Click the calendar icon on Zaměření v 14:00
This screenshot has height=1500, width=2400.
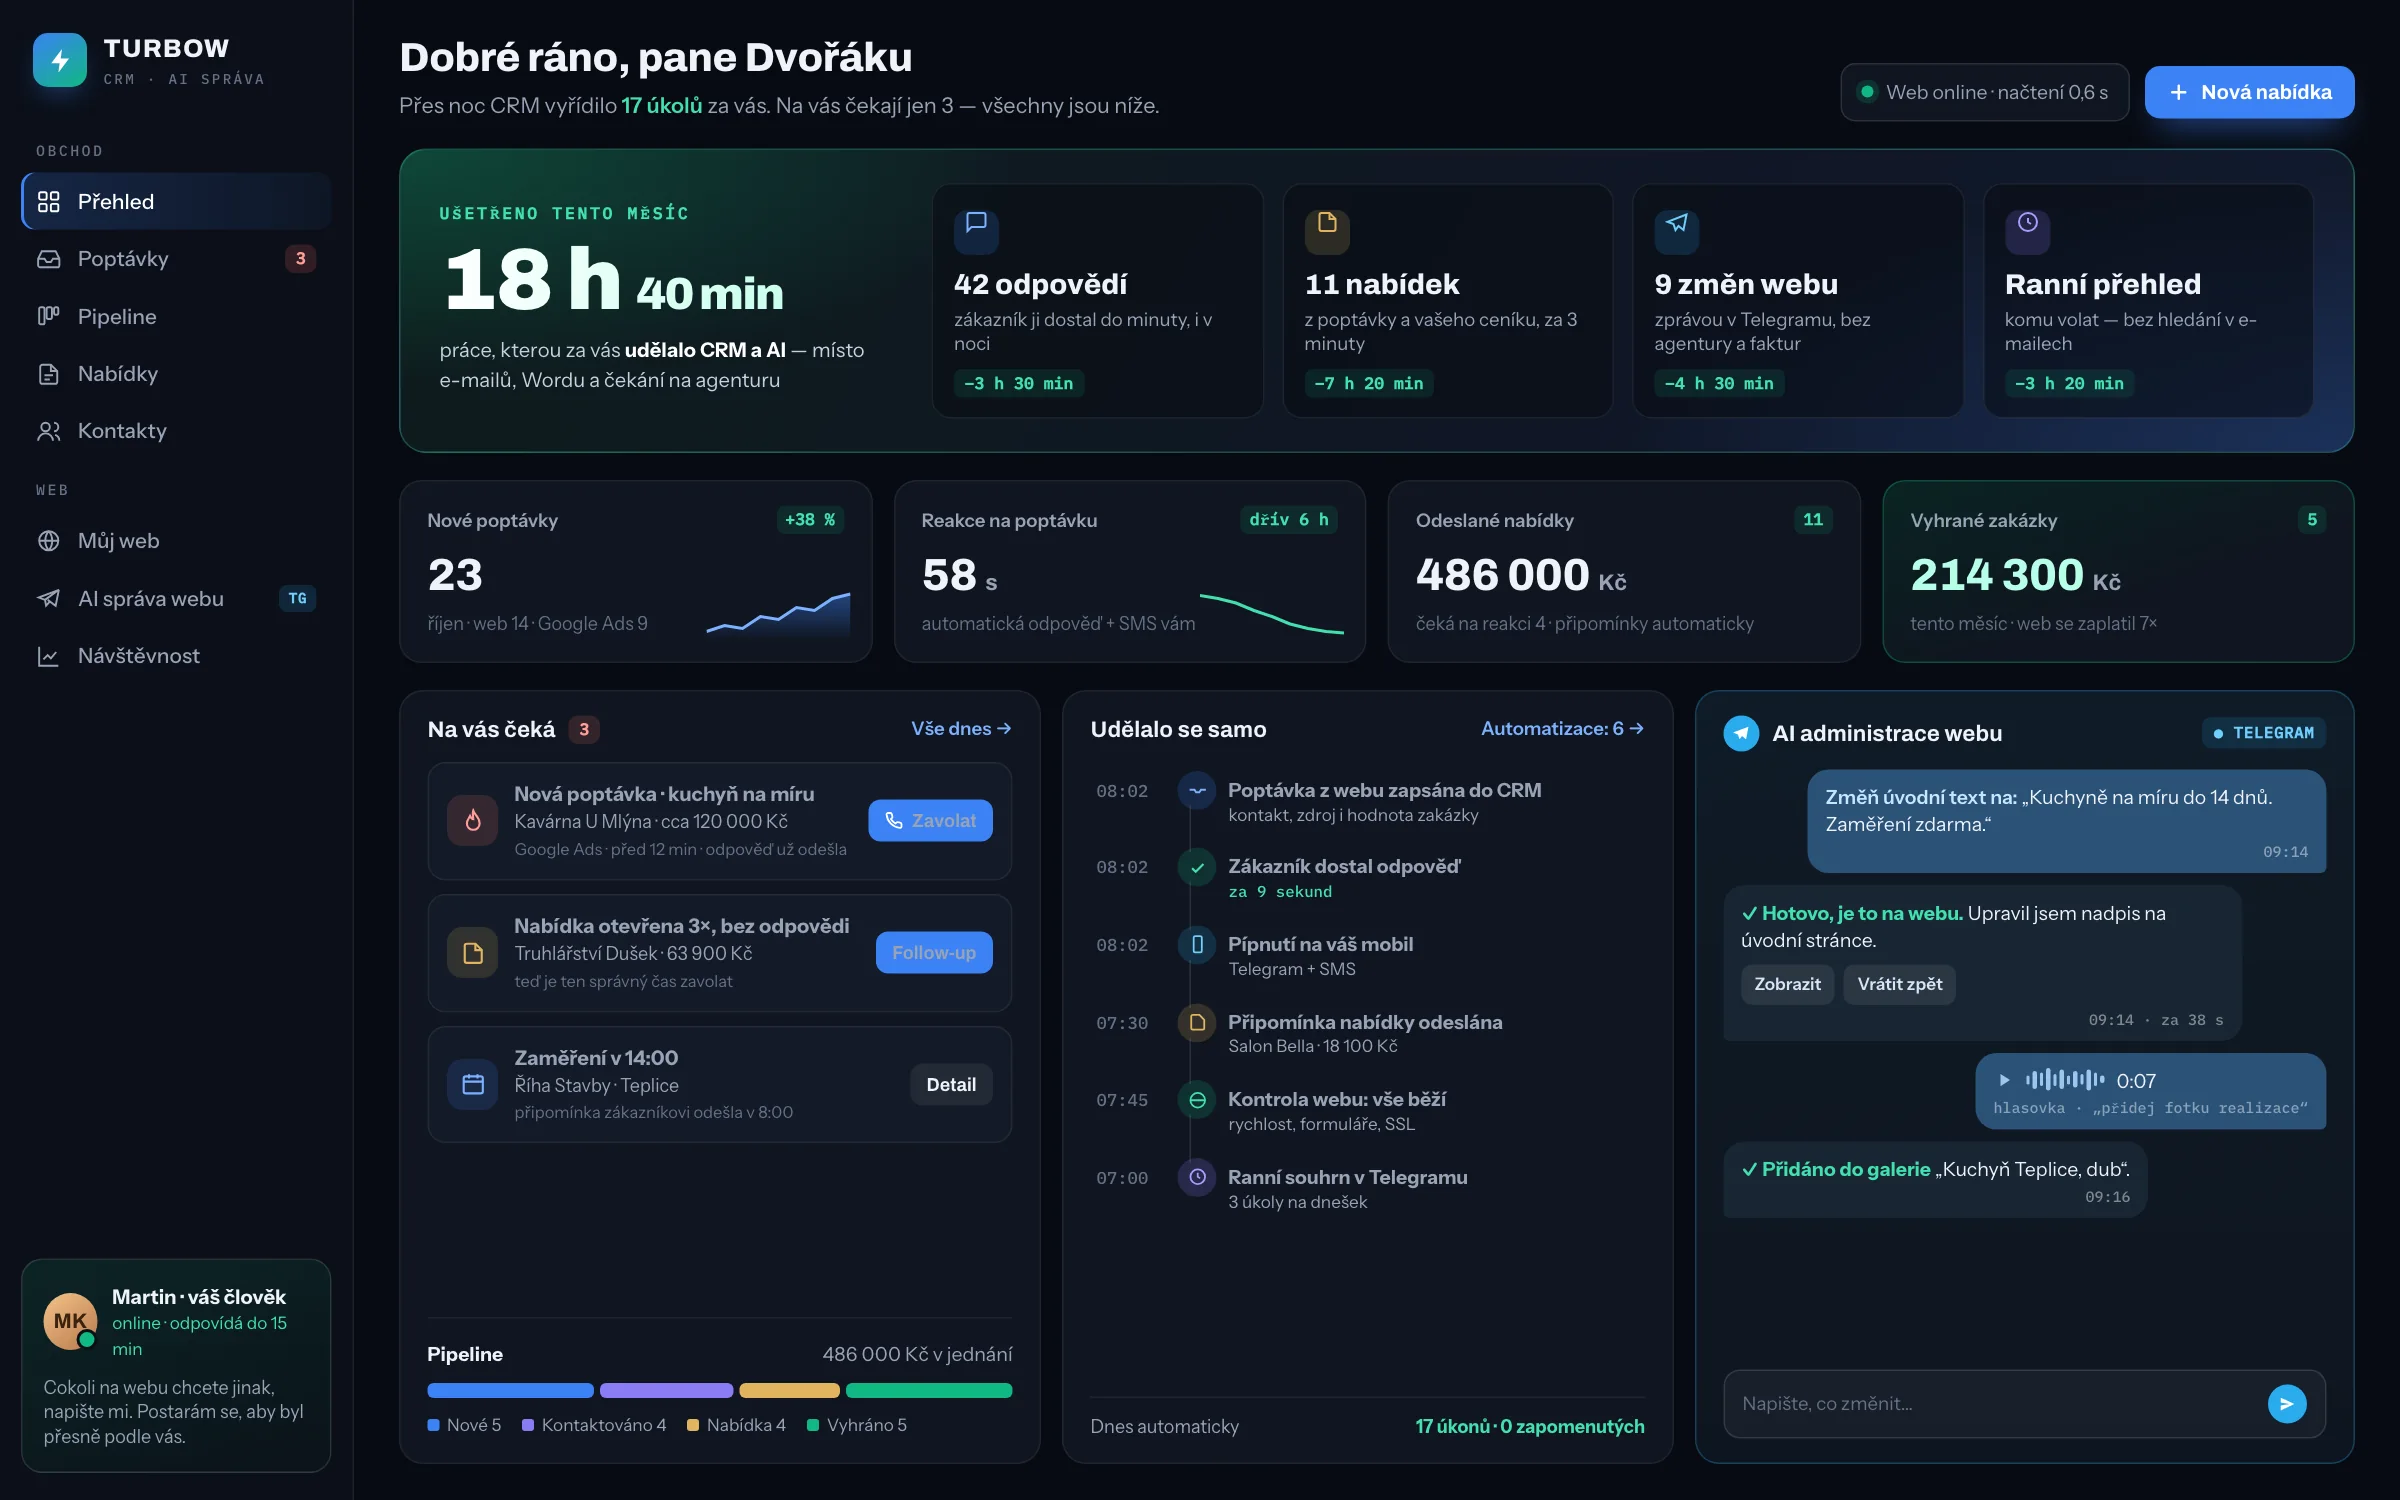[x=473, y=1085]
